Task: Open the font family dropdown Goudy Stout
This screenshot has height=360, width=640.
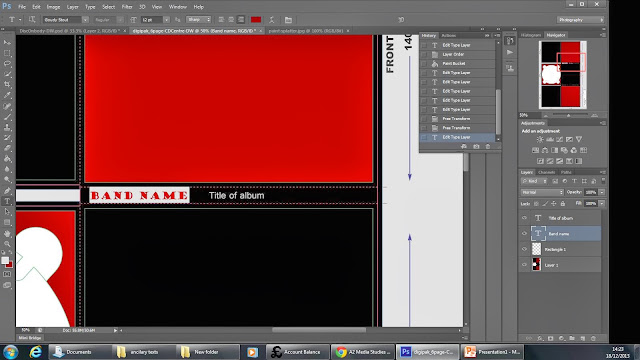Action: (85, 20)
